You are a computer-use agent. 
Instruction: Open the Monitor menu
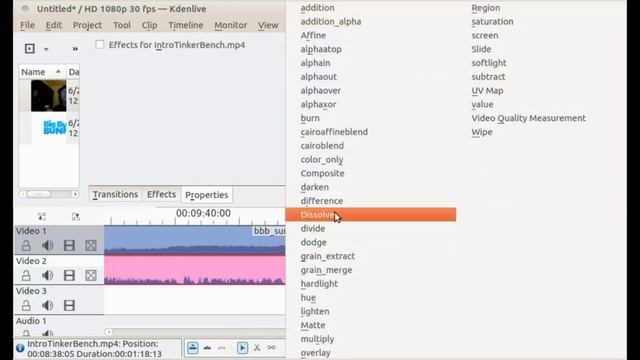click(x=231, y=25)
